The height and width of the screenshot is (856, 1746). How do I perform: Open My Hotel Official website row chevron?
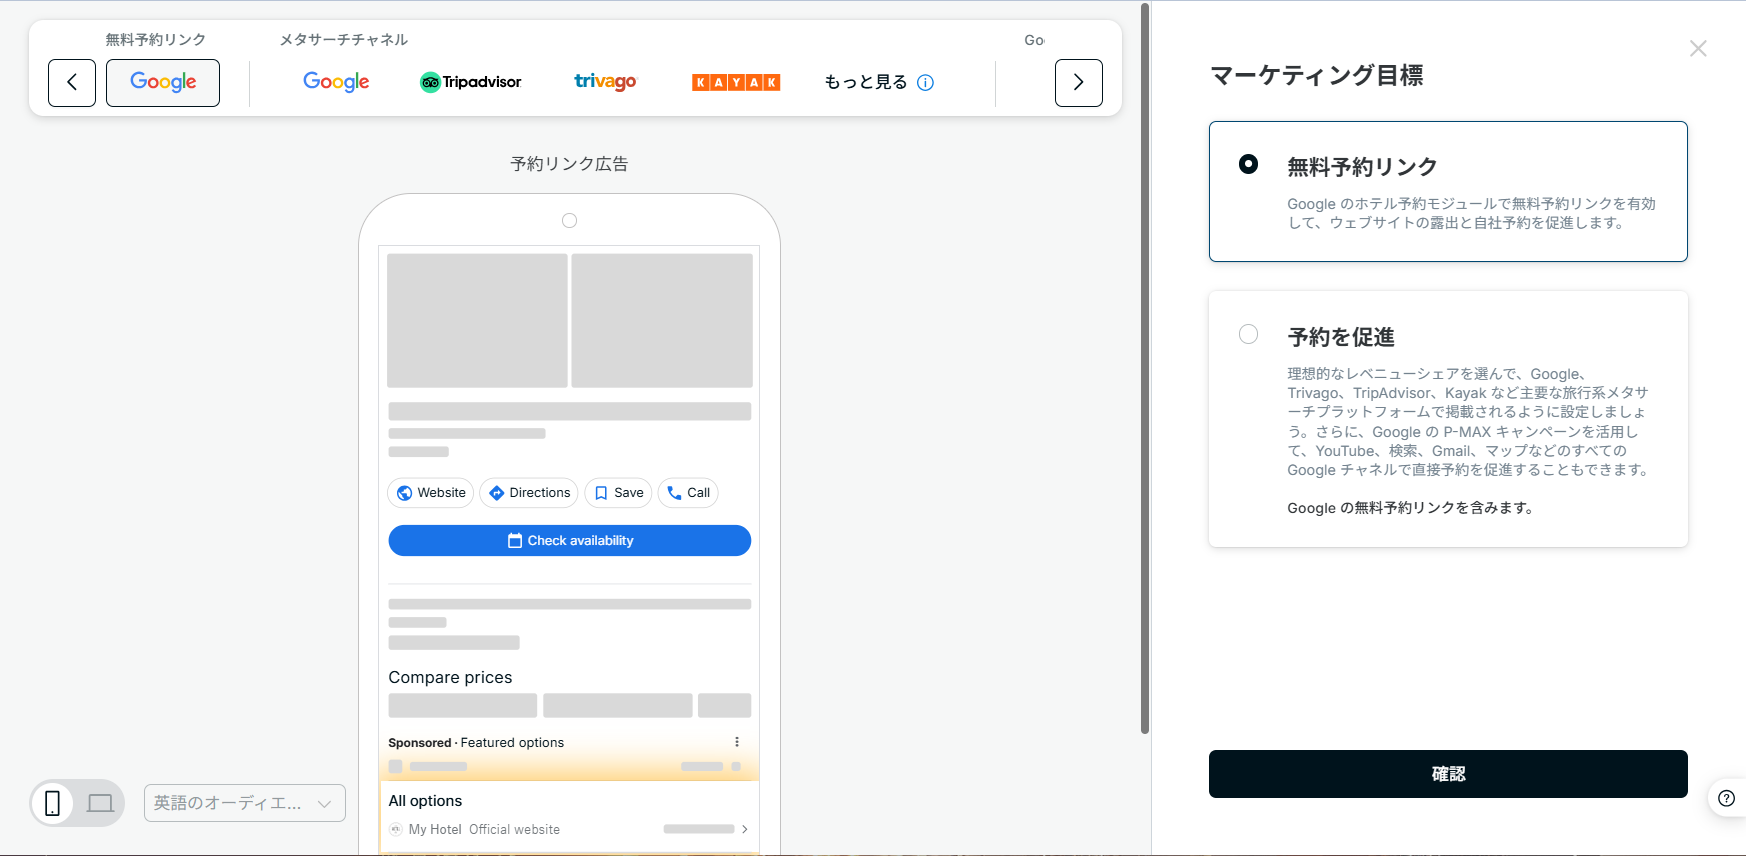point(744,829)
